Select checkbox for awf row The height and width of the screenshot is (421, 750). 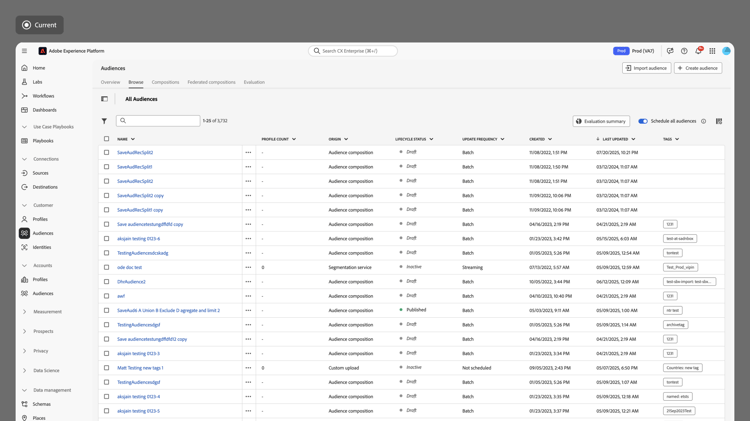point(106,296)
